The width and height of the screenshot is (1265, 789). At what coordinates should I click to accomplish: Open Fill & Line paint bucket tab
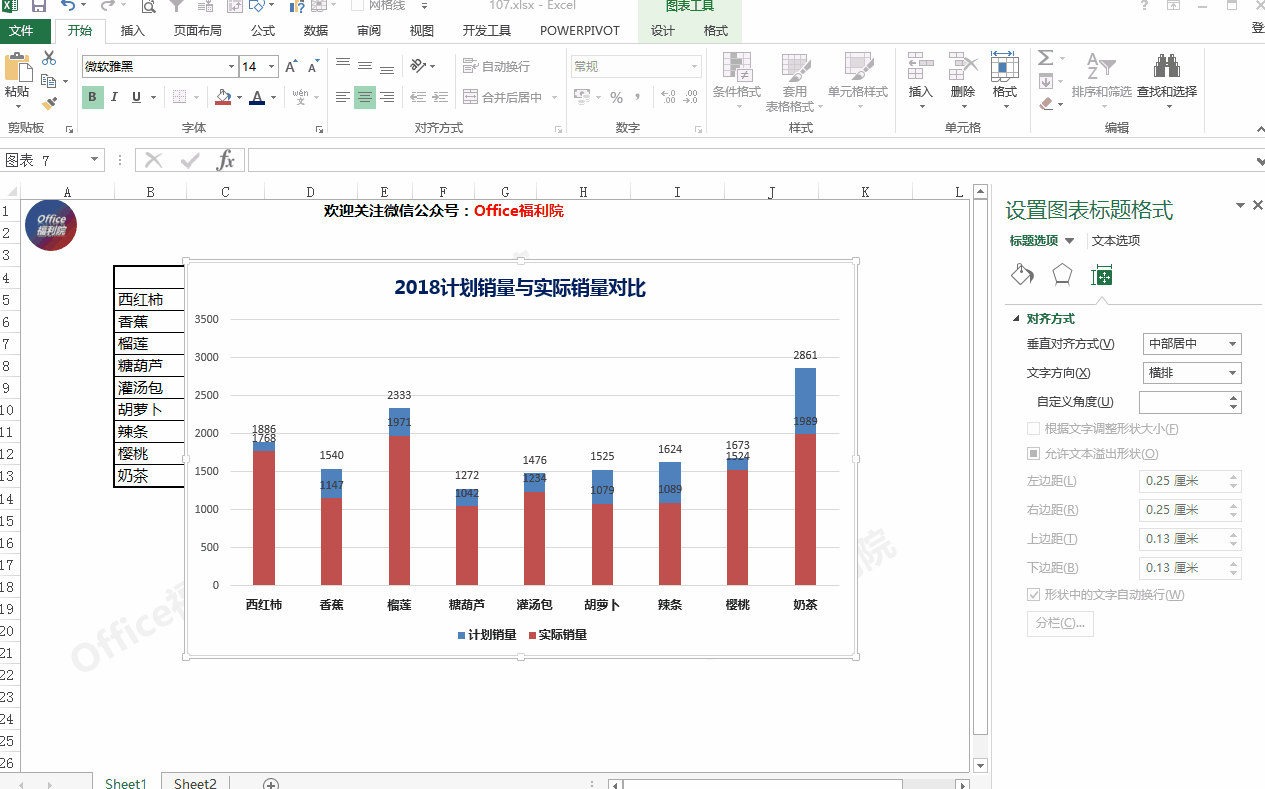(1022, 275)
